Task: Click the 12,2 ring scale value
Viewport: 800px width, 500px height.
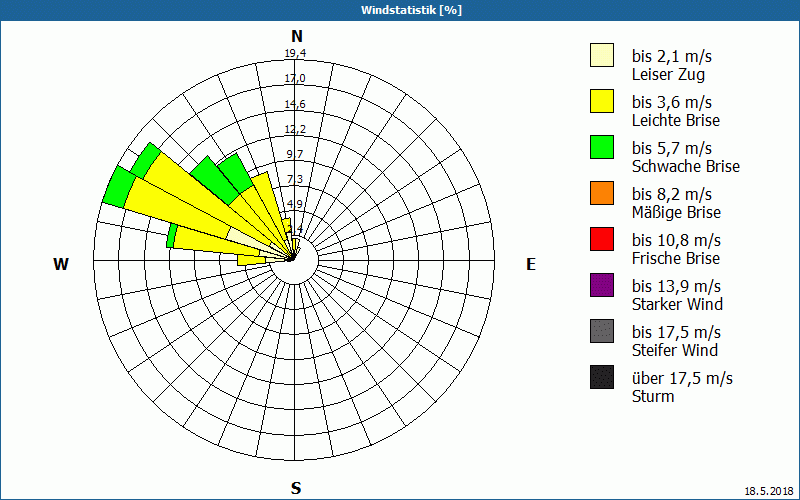Action: coord(295,129)
